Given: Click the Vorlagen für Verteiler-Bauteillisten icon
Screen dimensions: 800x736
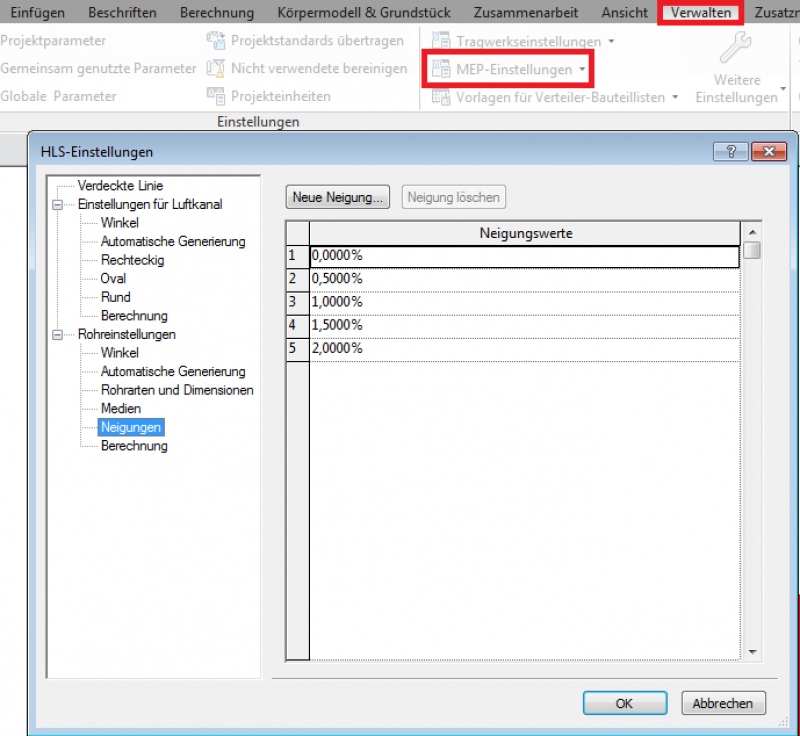Looking at the screenshot, I should (x=441, y=97).
